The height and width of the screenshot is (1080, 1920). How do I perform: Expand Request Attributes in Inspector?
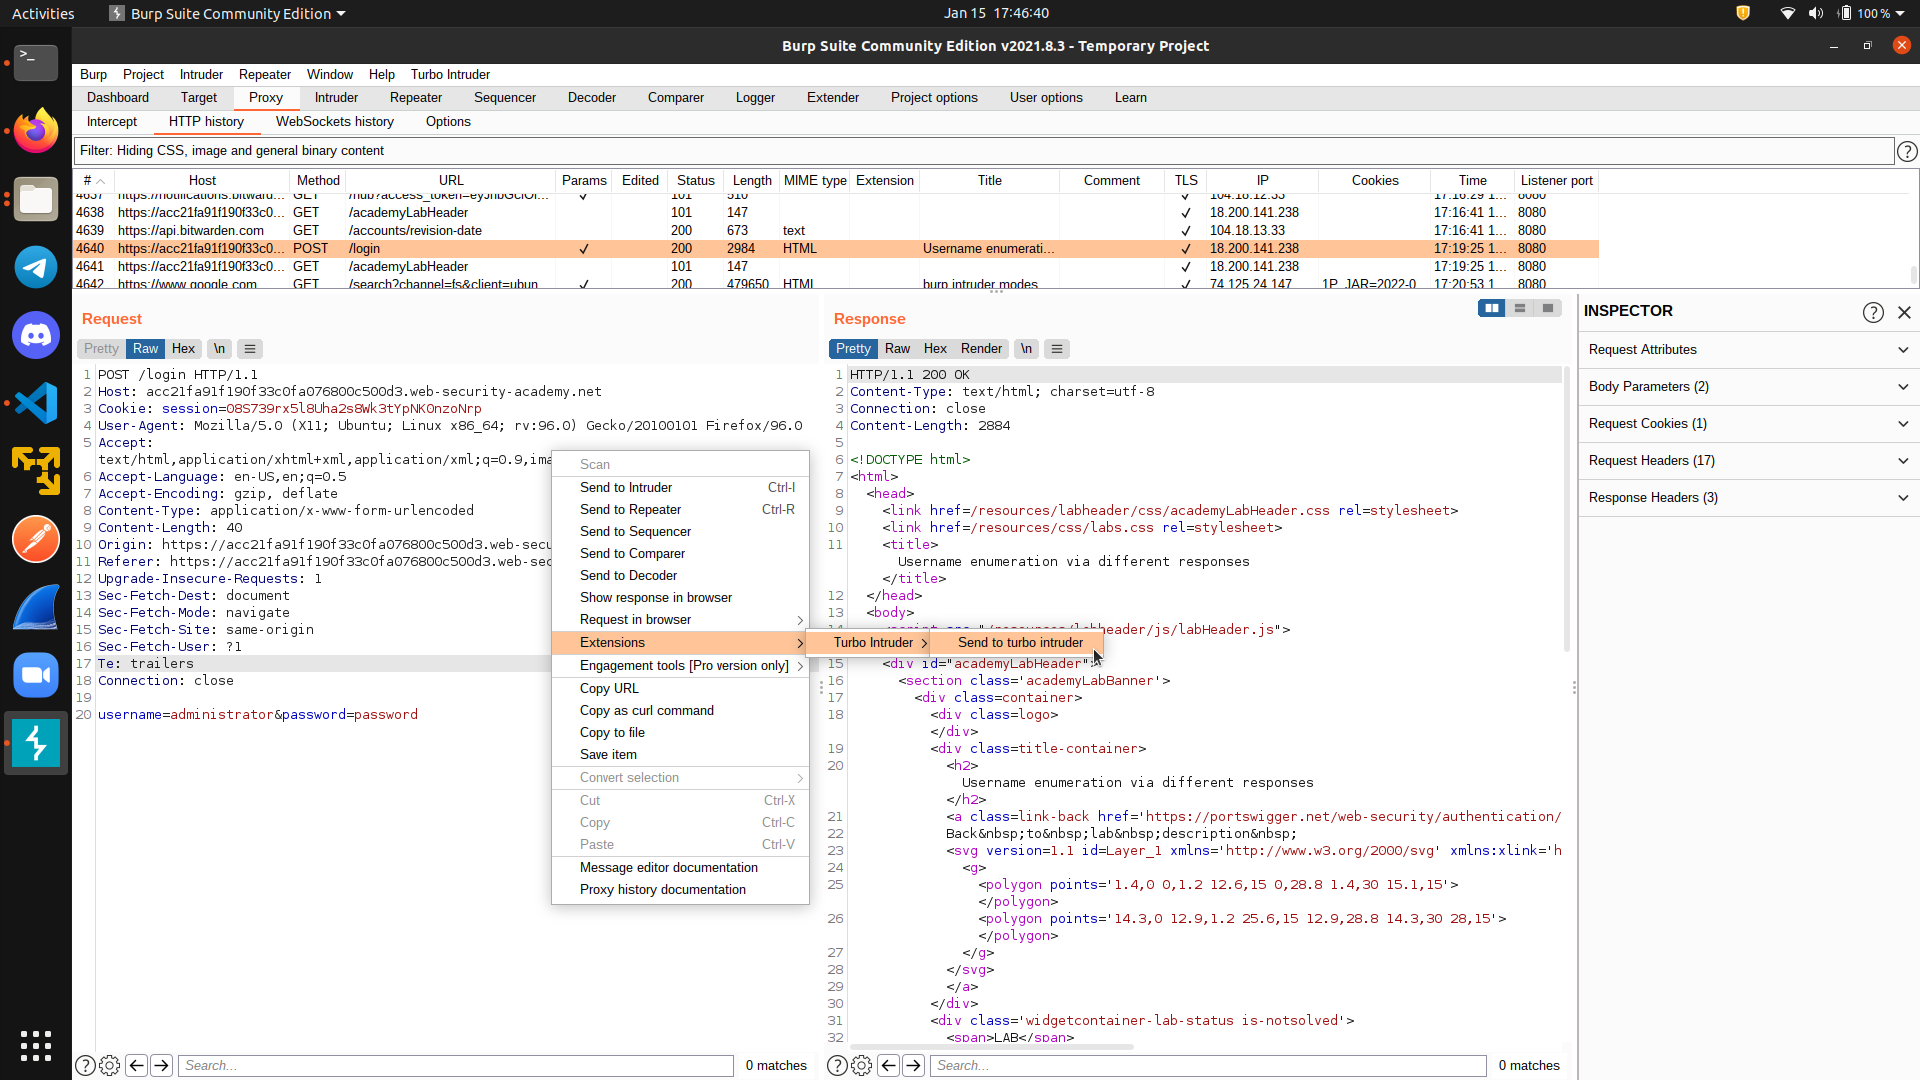[x=1748, y=350]
